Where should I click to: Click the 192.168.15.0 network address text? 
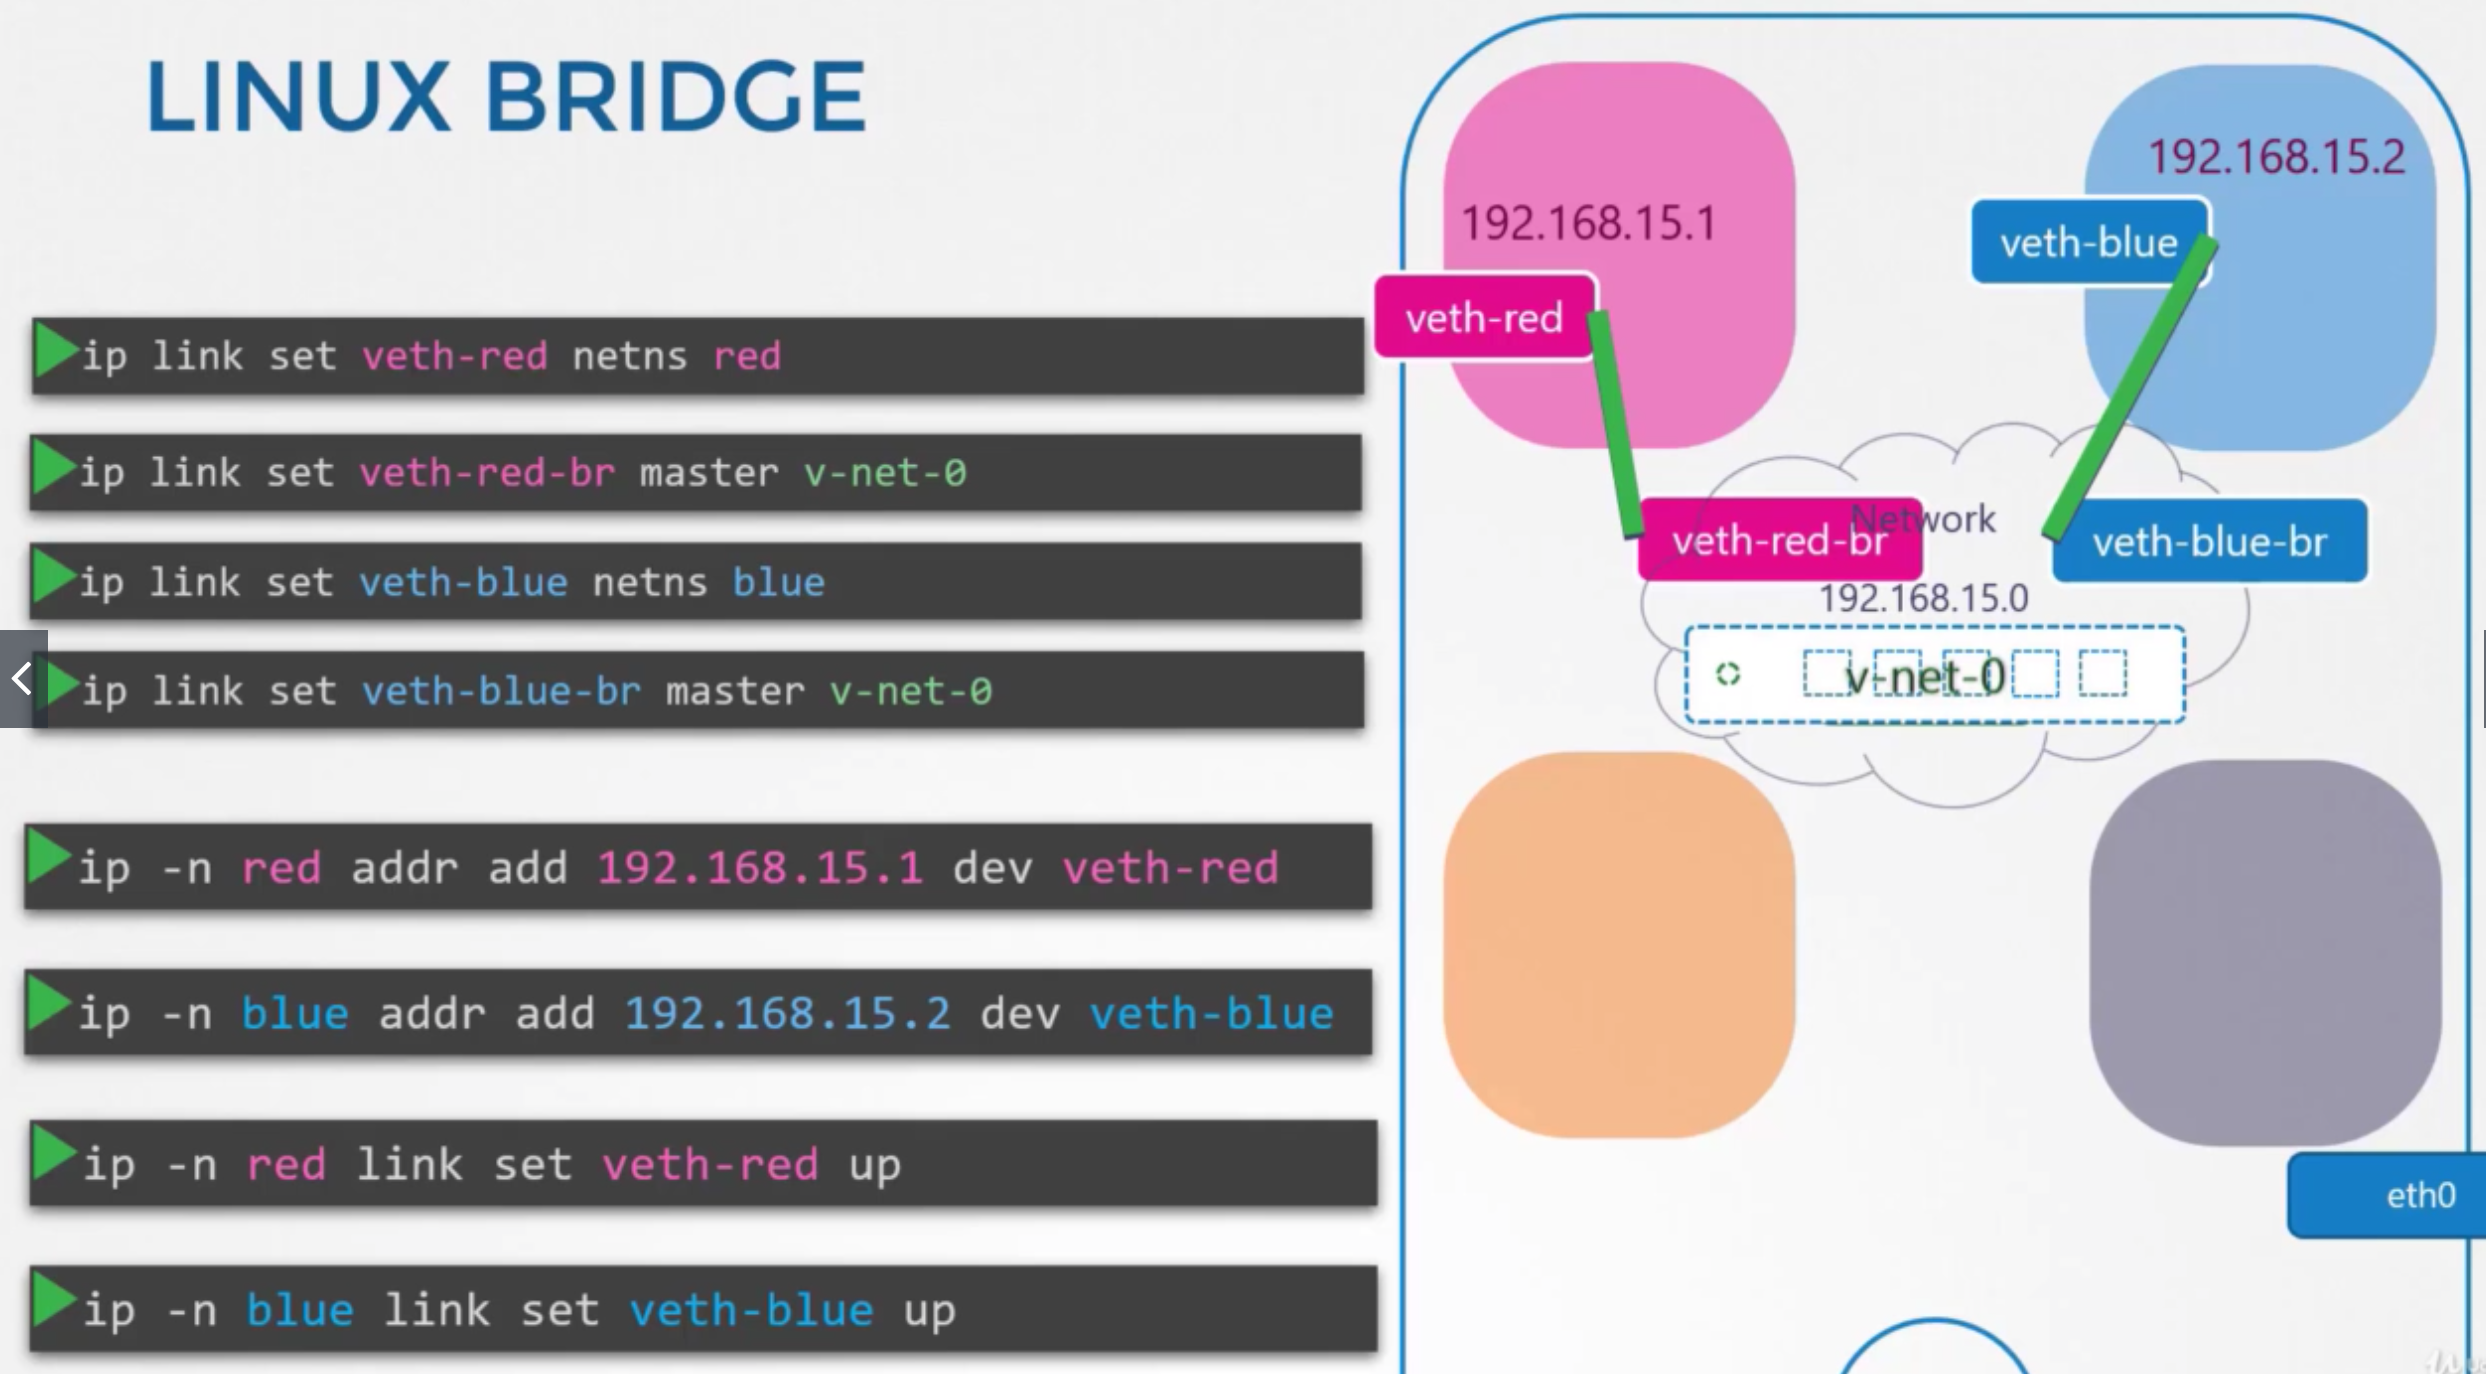pyautogui.click(x=1922, y=598)
